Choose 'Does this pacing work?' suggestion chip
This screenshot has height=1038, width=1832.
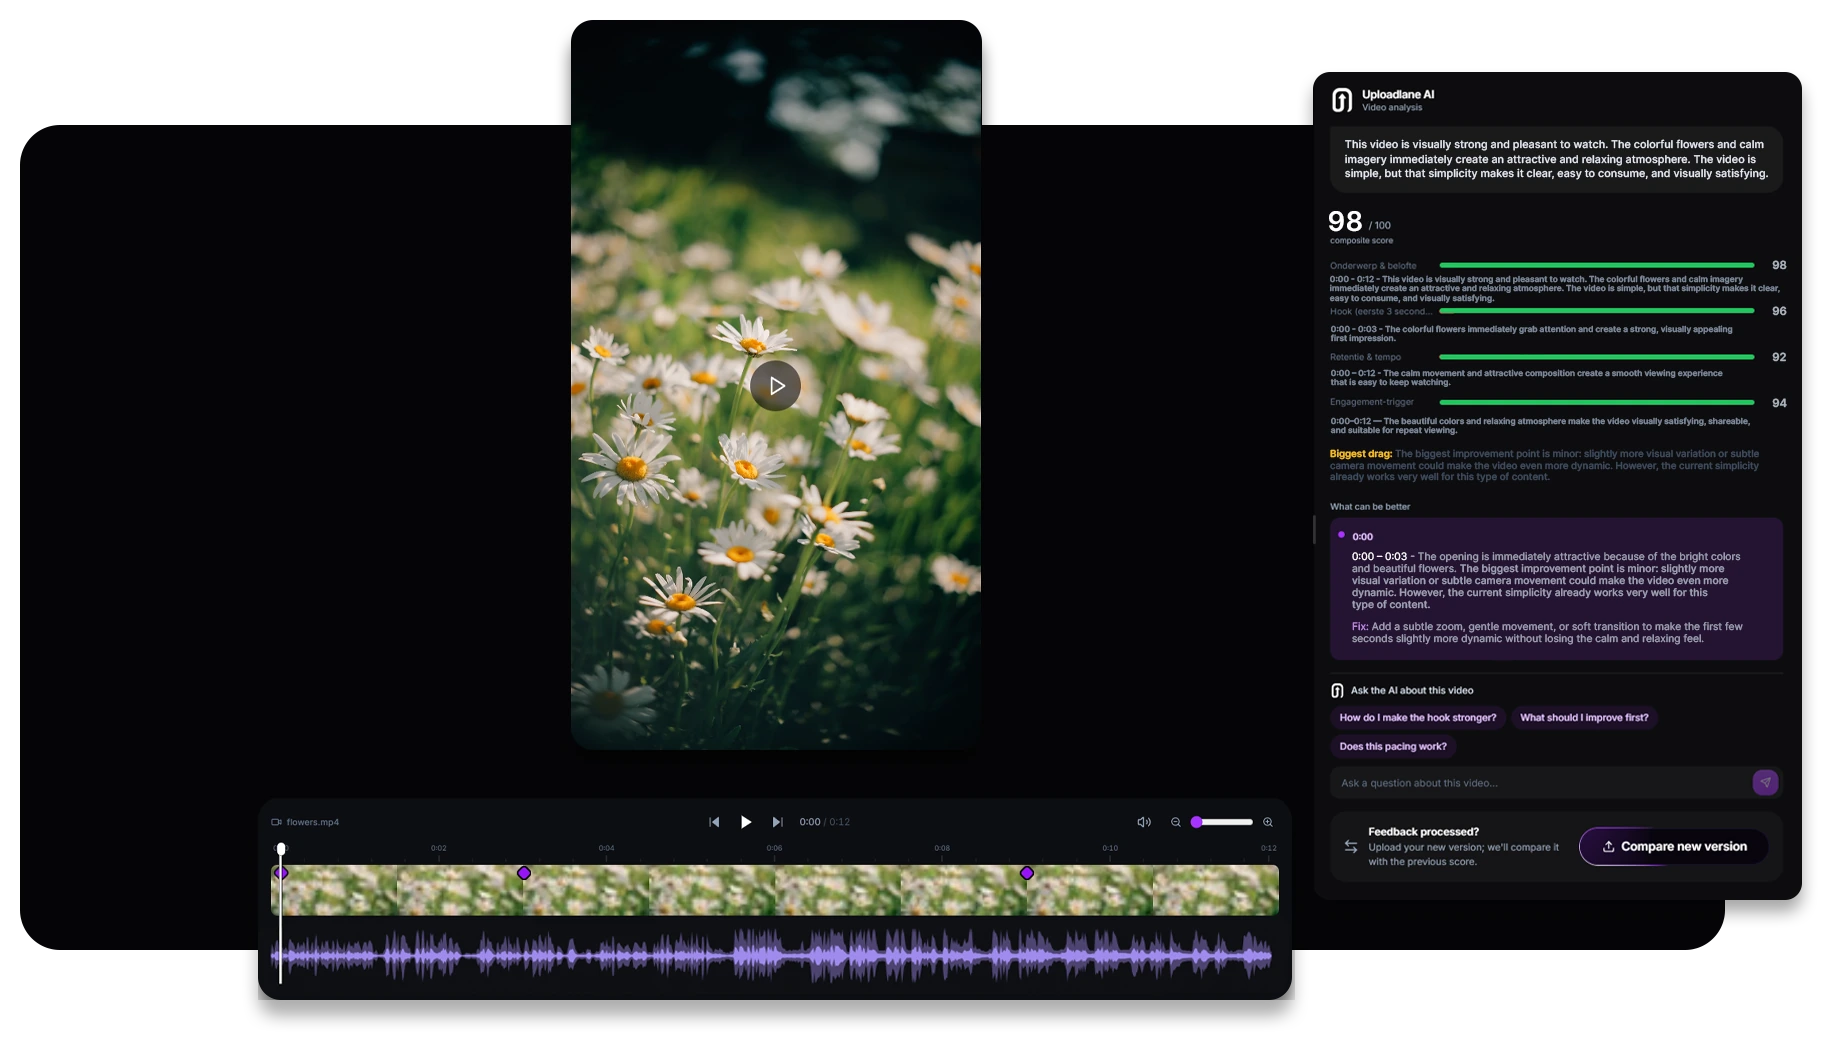tap(1393, 747)
